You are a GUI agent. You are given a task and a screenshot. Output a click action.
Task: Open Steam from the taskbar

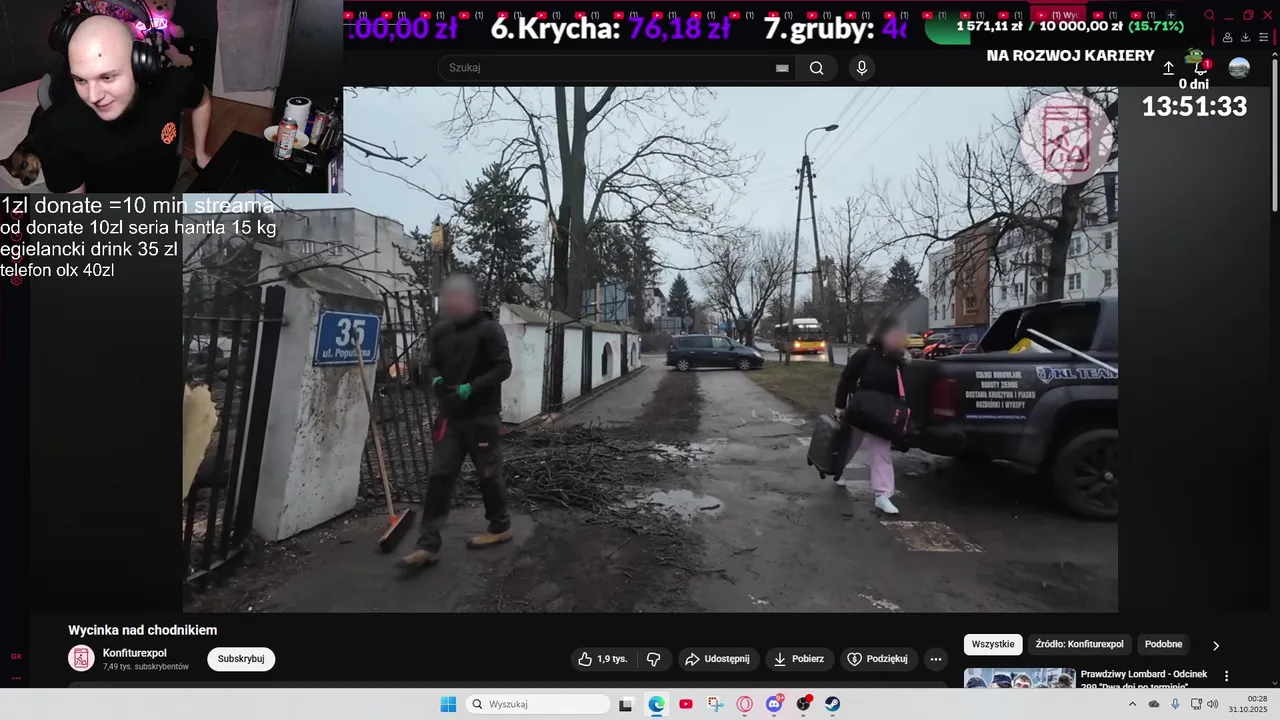click(x=832, y=704)
